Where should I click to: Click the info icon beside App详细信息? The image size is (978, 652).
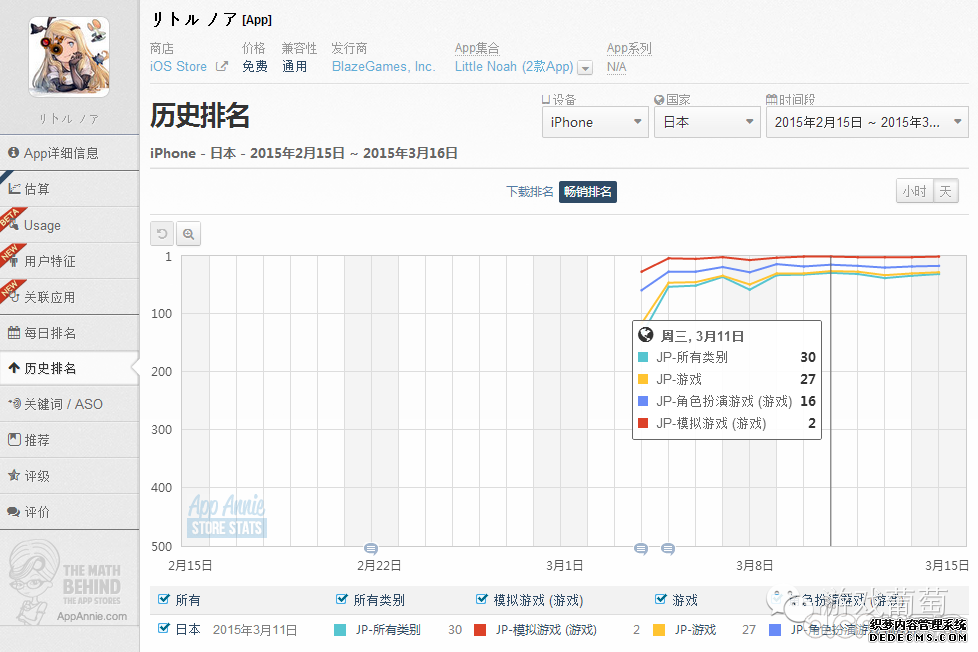(13, 152)
